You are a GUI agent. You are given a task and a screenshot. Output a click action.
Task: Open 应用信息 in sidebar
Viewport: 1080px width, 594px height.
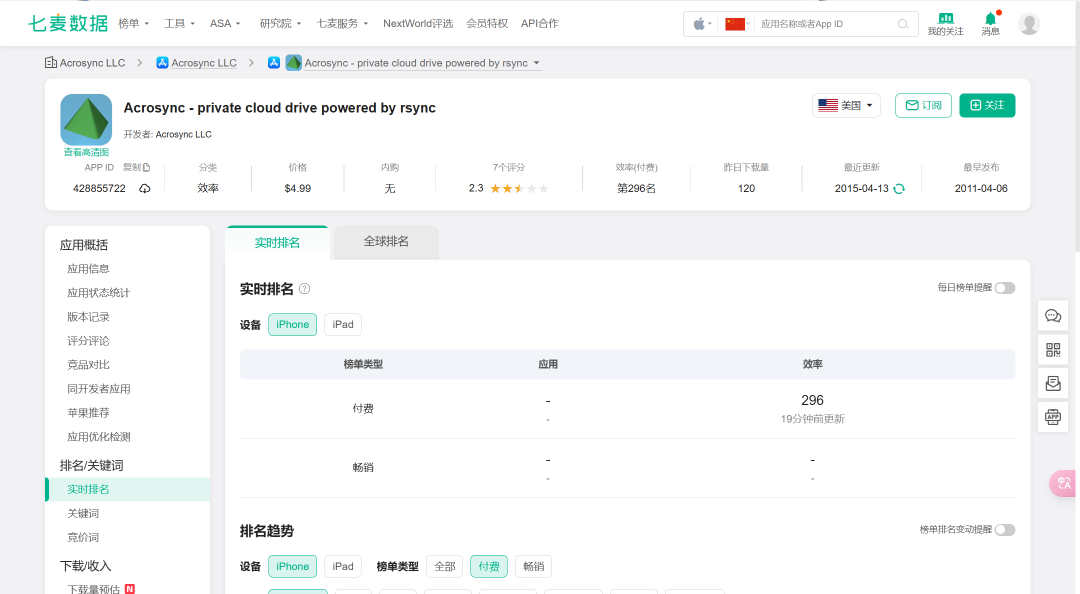pyautogui.click(x=88, y=269)
